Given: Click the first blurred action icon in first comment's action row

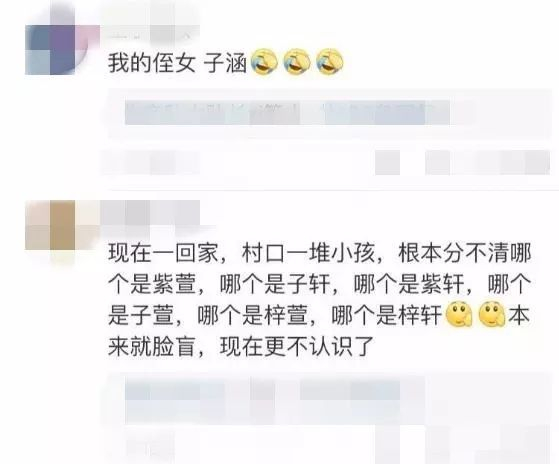Looking at the screenshot, I should (387, 163).
